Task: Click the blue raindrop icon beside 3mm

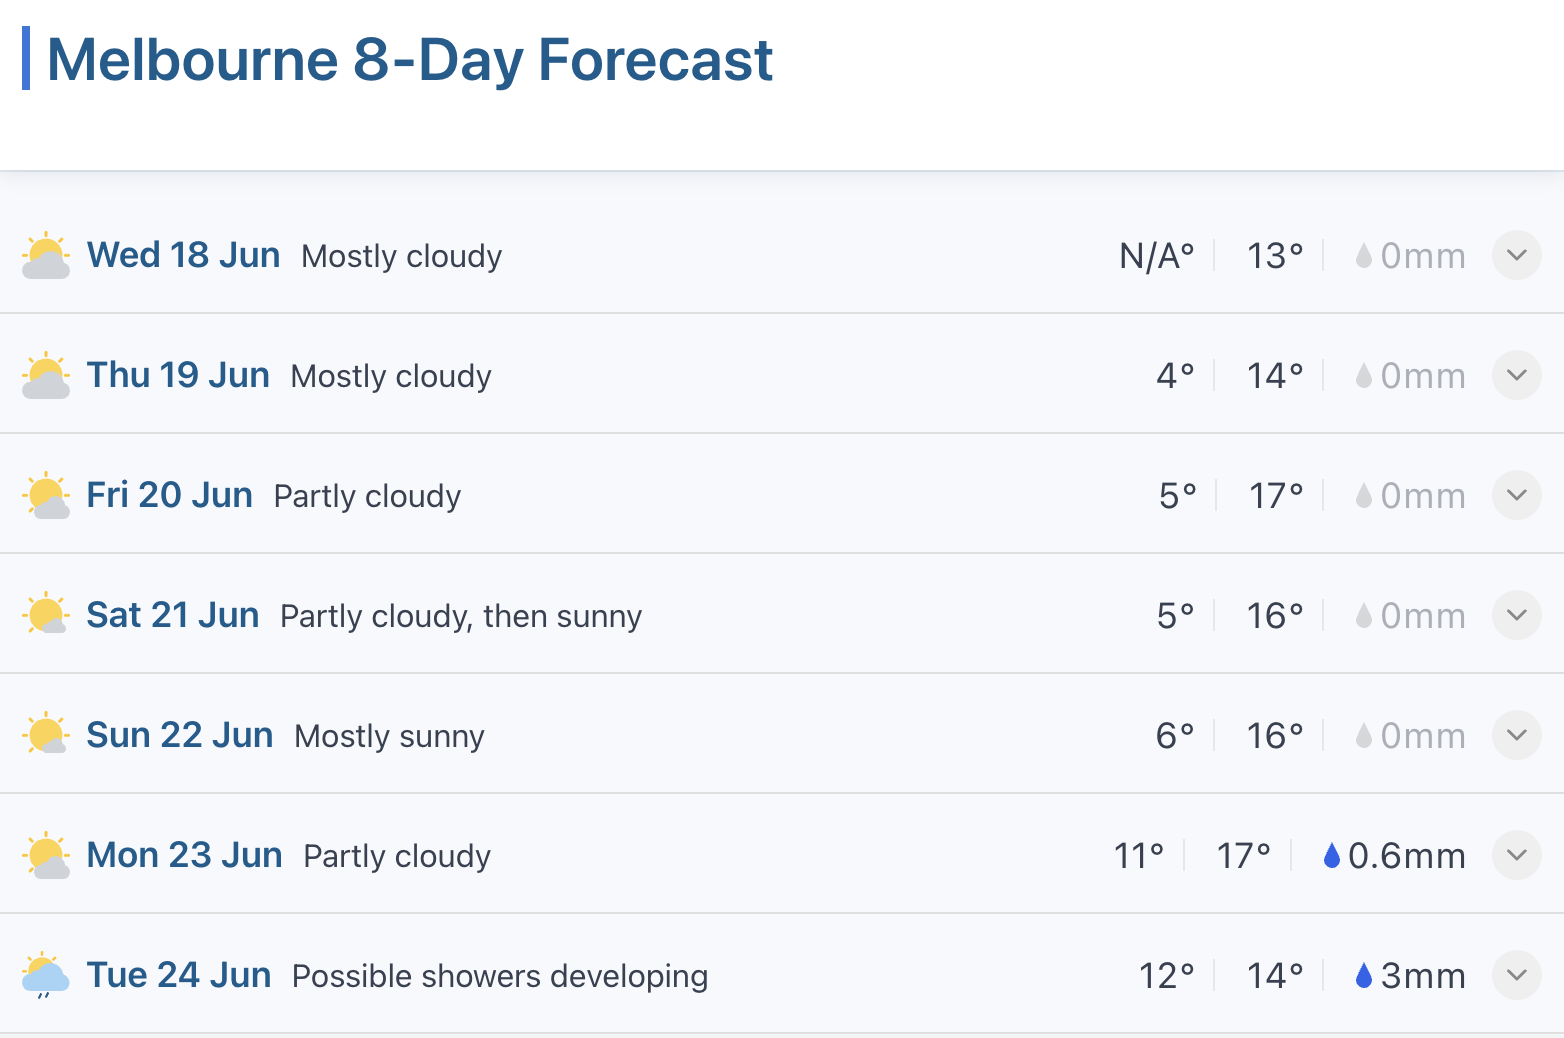Action: click(x=1363, y=976)
